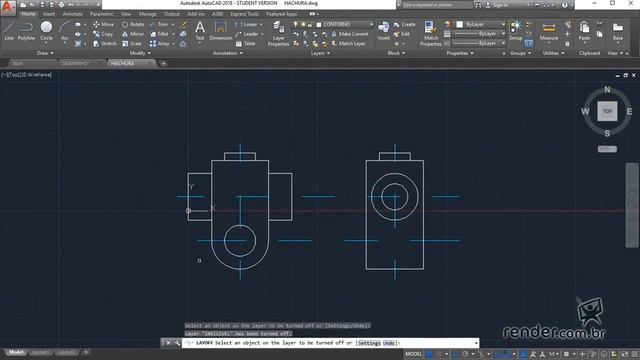
Task: Select the Polyline tool
Action: [x=26, y=31]
